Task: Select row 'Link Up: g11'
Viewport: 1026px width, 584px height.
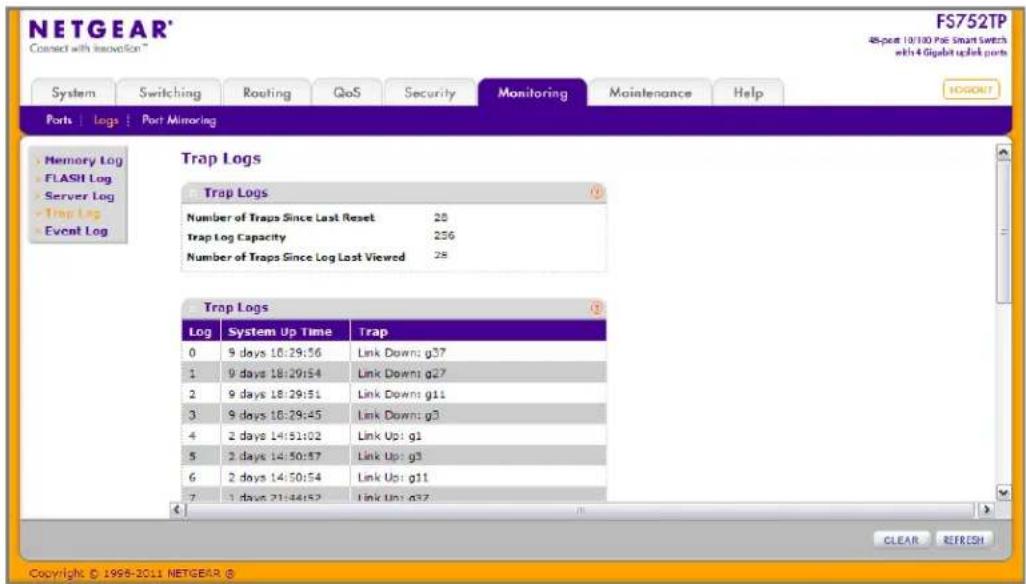Action: pos(394,477)
